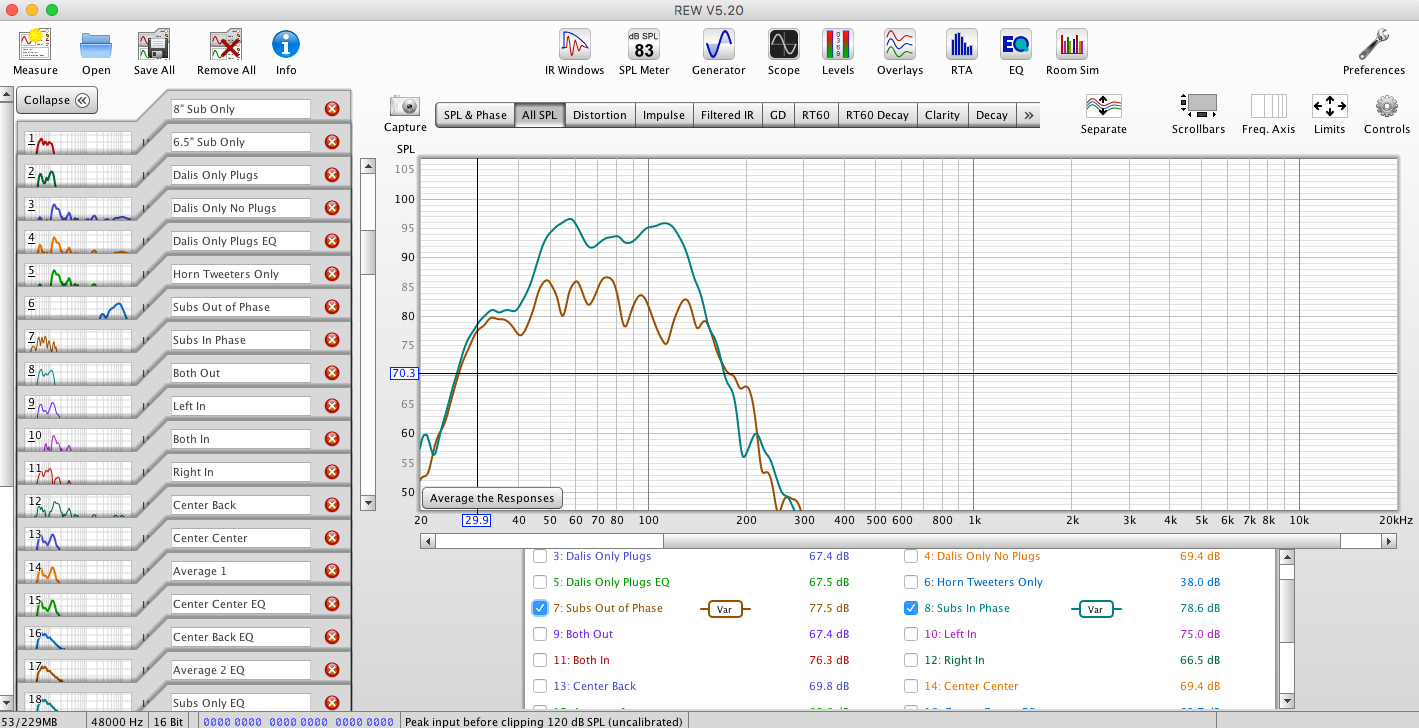Viewport: 1419px width, 728px height.
Task: Remove the Horn Tweeters Only measurement
Action: pyautogui.click(x=332, y=274)
